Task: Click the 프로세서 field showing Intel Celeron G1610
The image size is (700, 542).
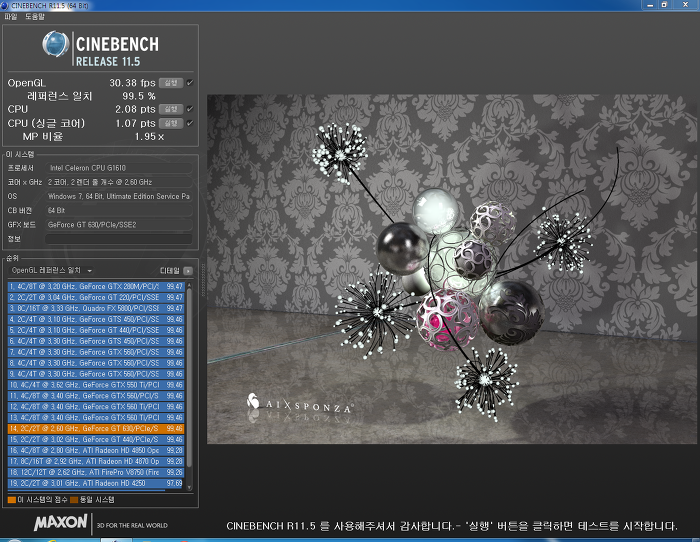Action: 118,168
